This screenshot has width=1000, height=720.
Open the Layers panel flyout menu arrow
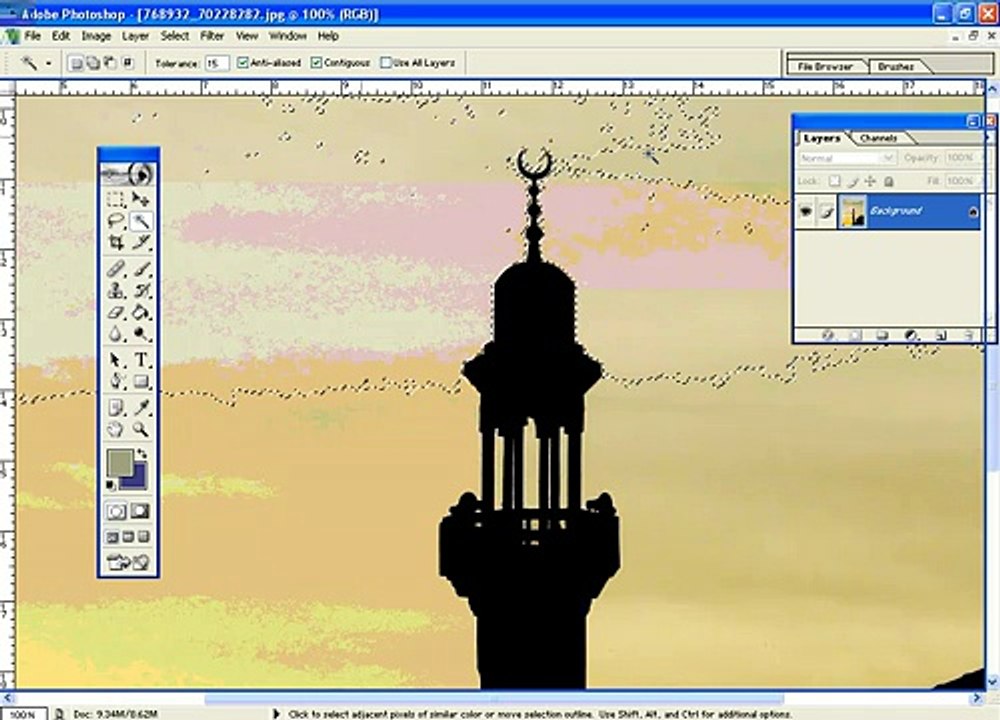click(x=989, y=138)
